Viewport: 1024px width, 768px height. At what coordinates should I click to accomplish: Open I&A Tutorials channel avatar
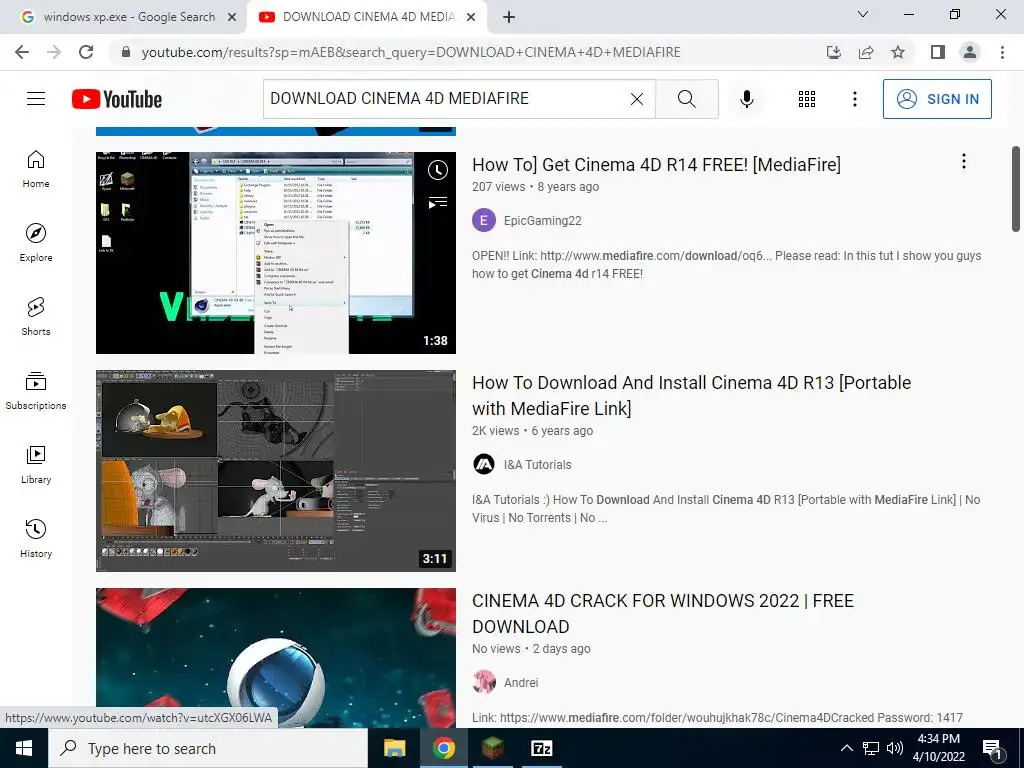484,464
